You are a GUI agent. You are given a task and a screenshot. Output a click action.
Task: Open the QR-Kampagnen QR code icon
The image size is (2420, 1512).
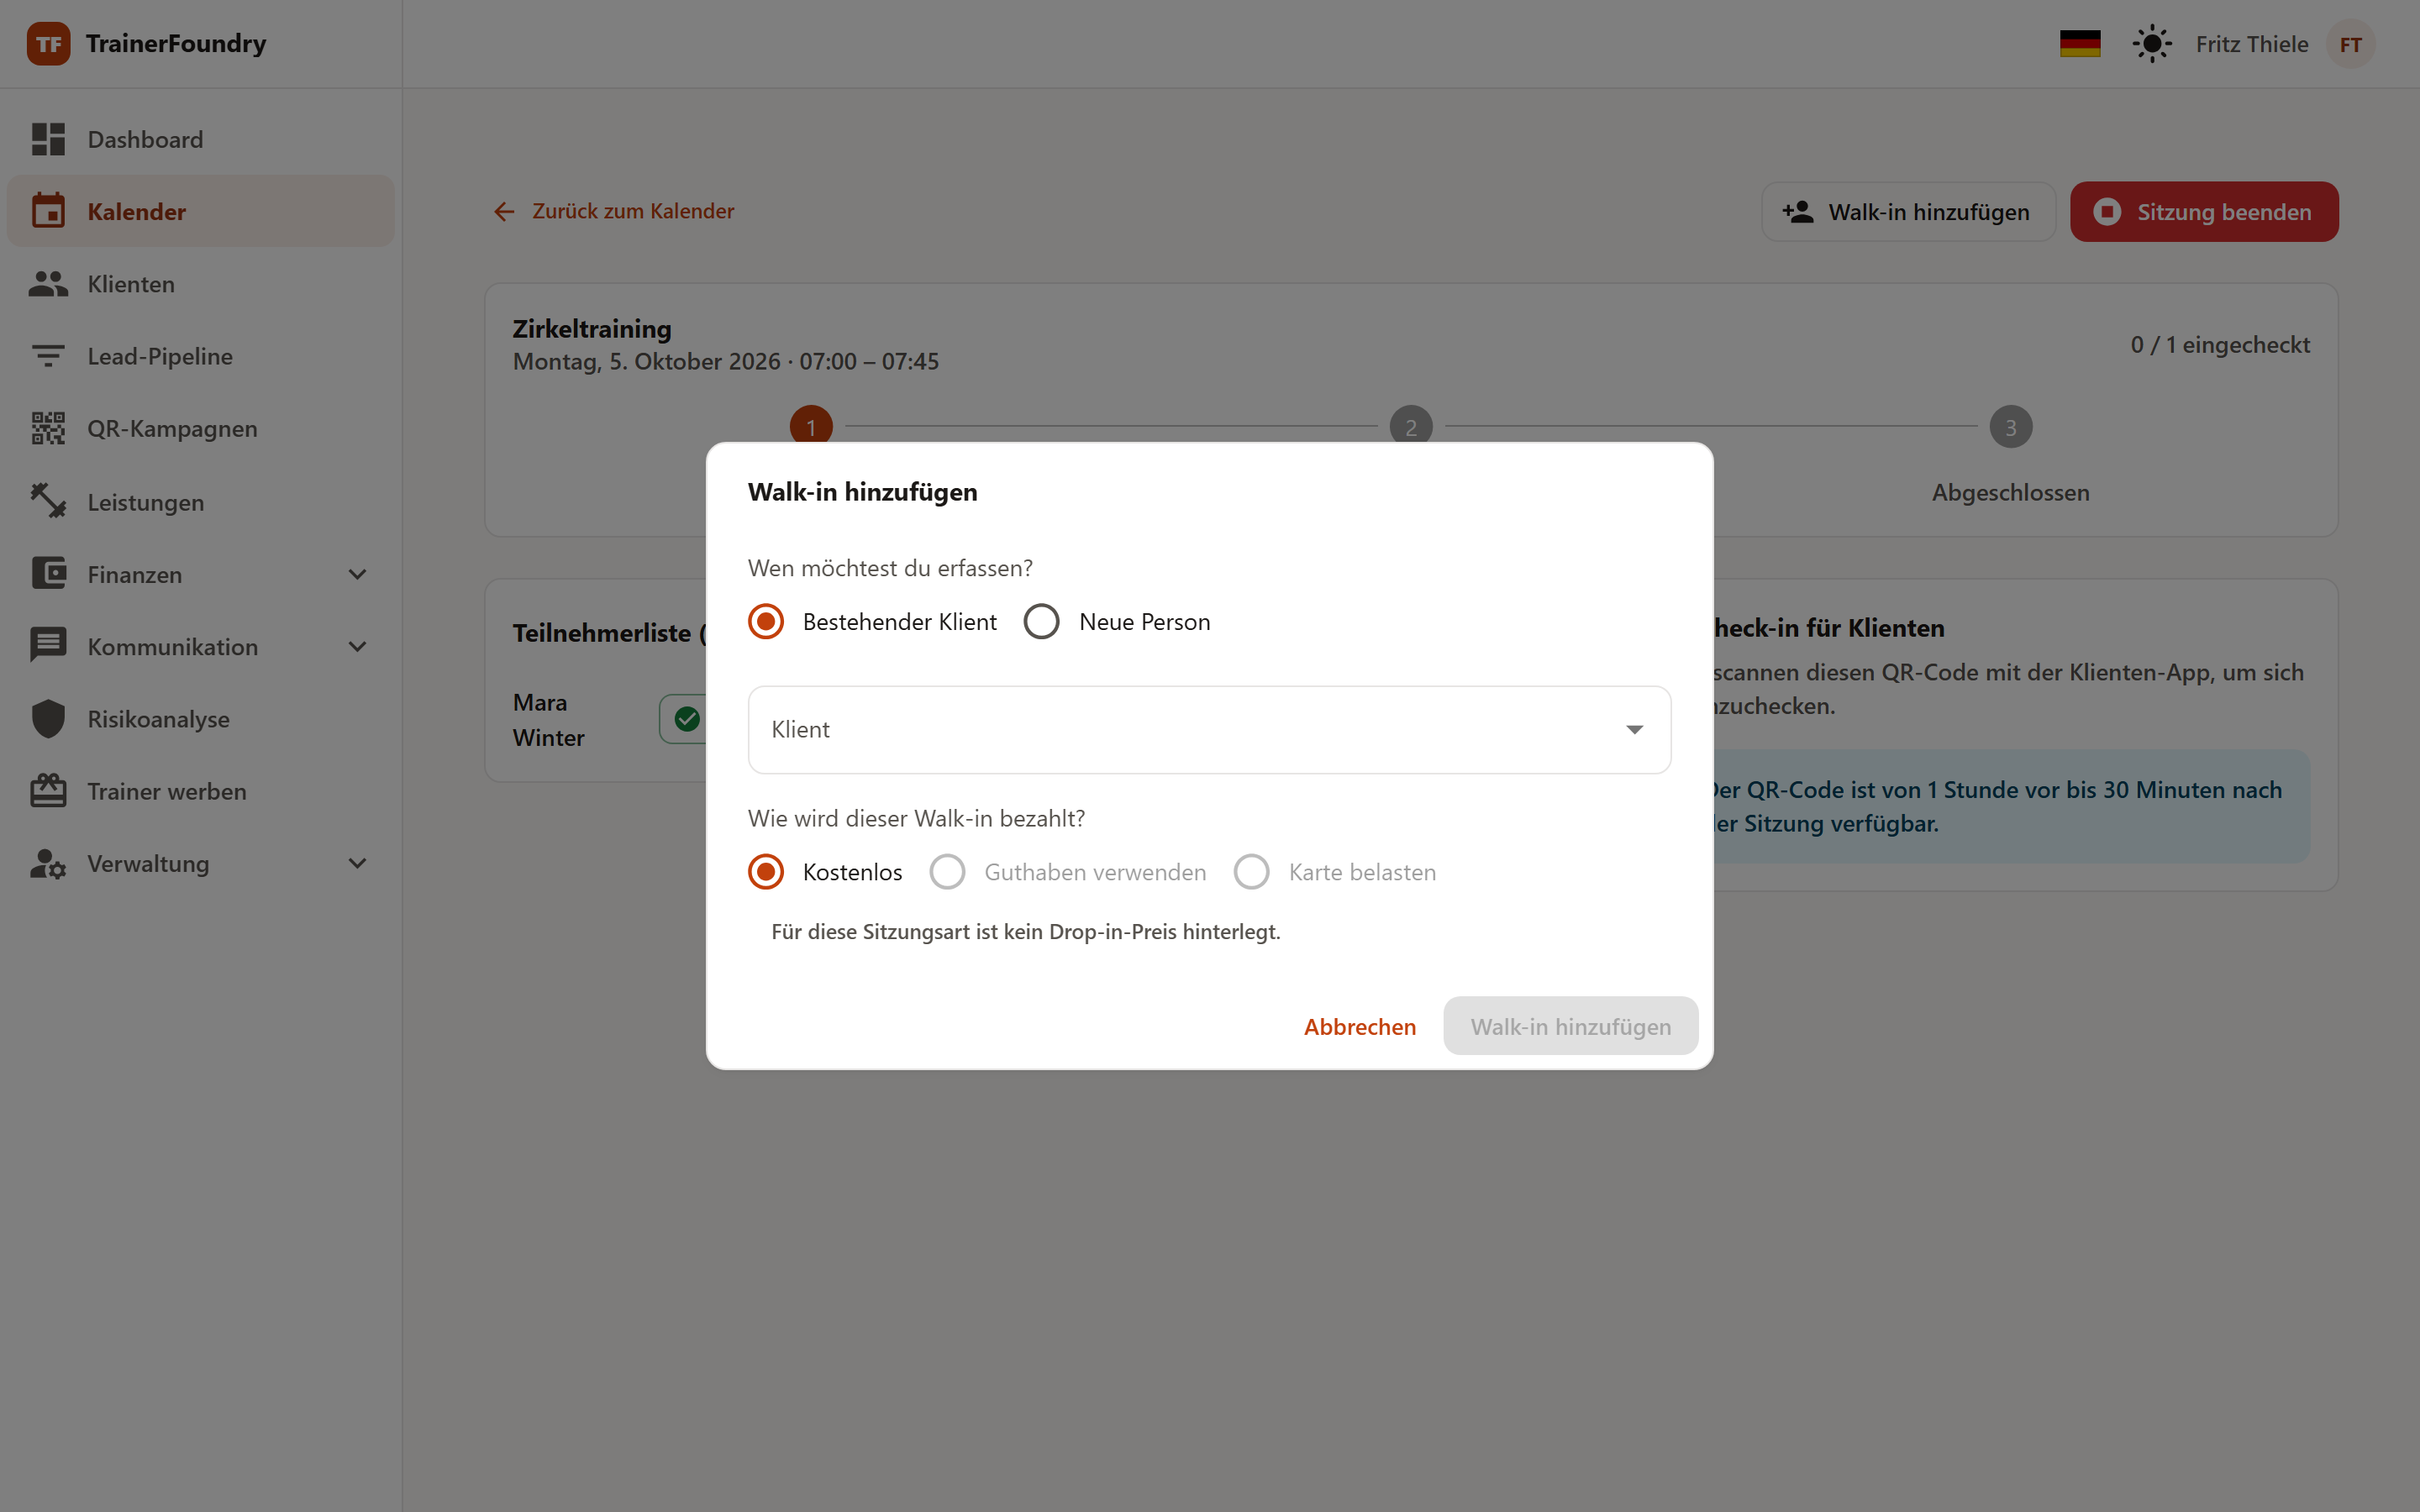48,428
